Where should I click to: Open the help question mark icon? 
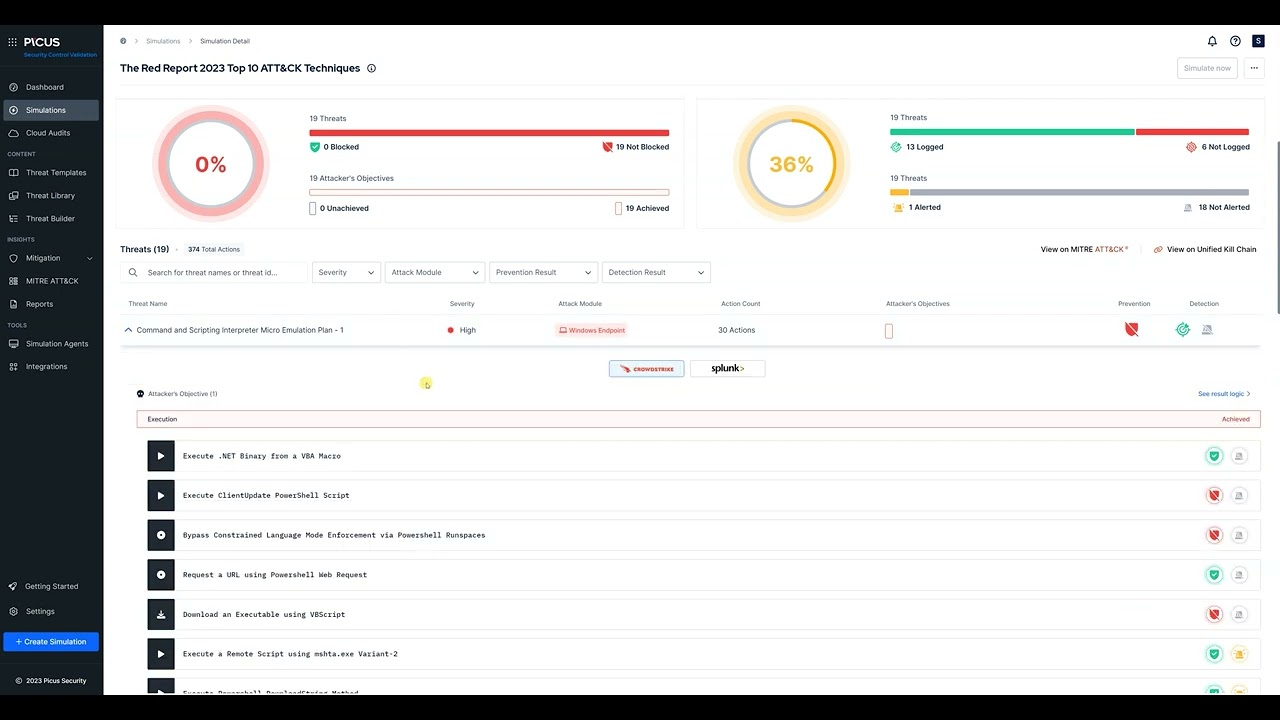1235,41
